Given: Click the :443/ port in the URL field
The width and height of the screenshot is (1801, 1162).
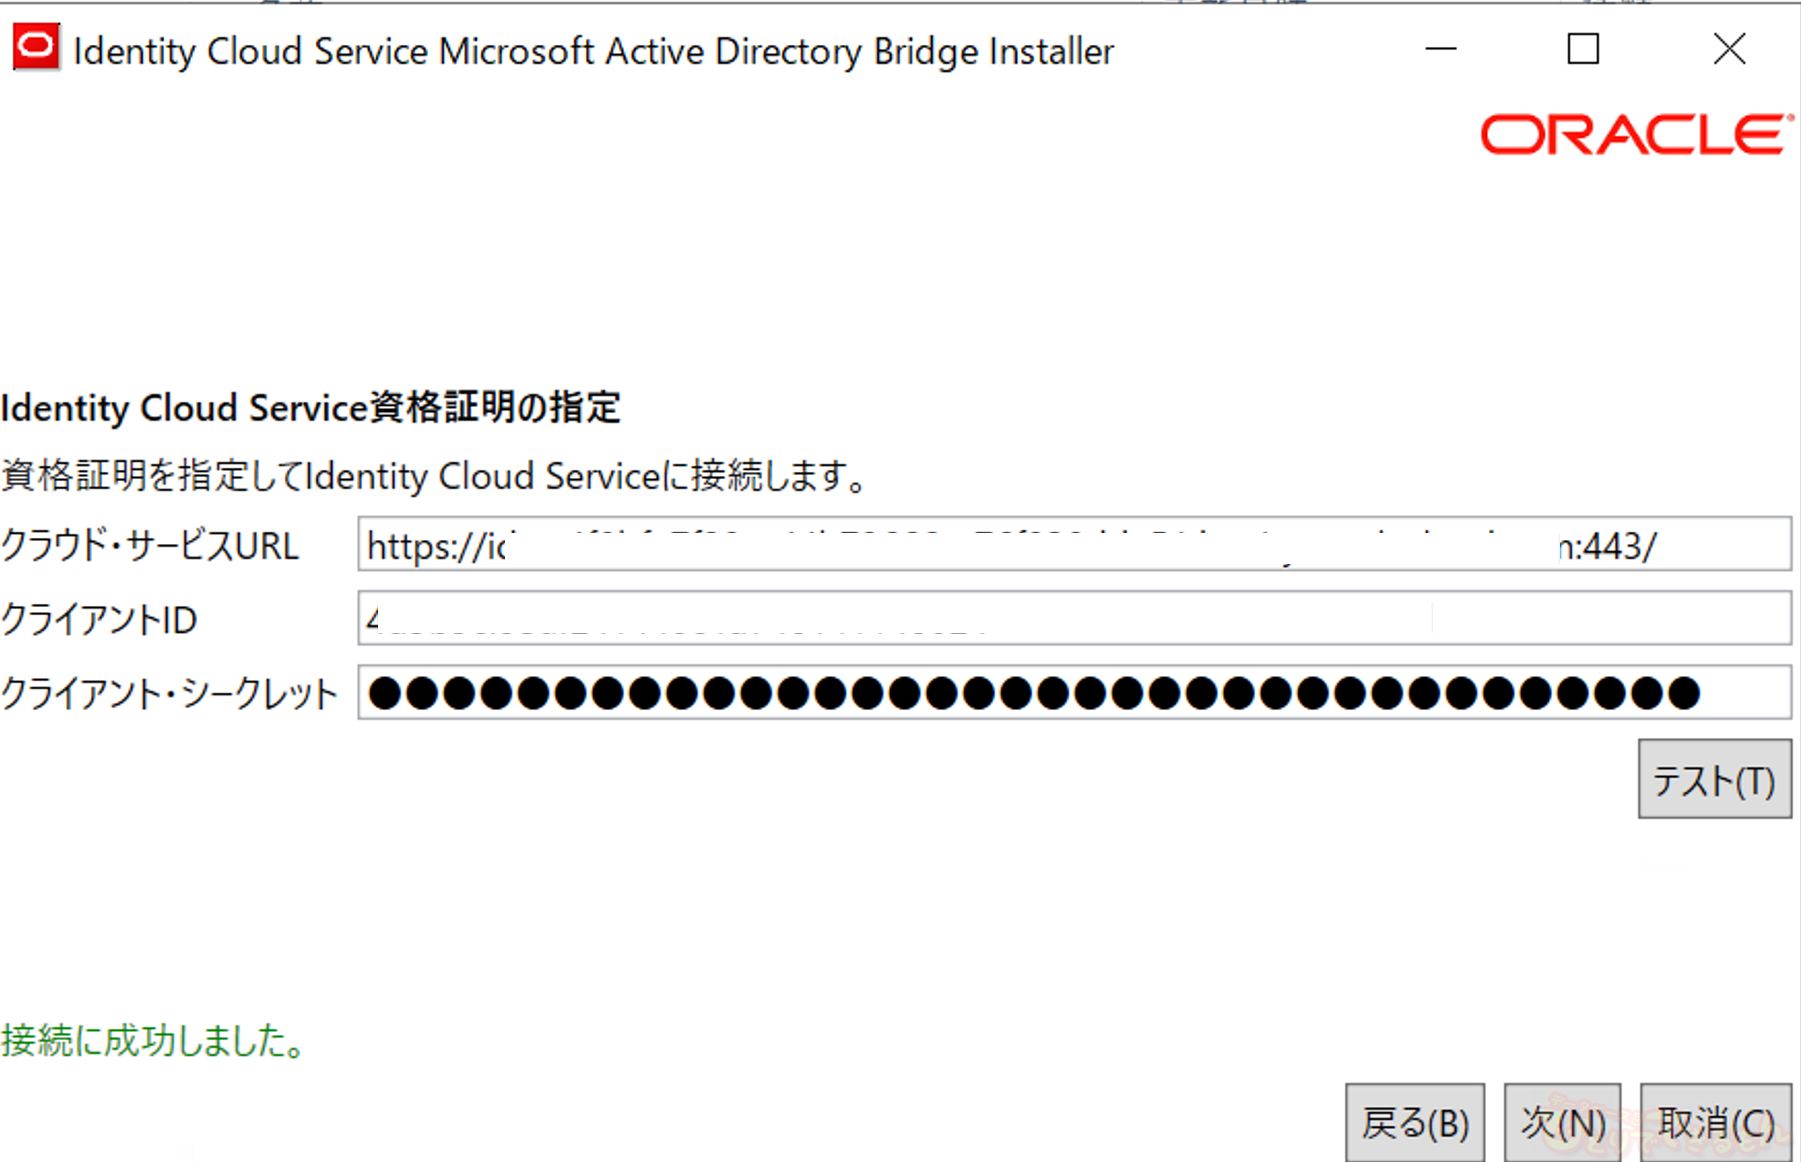Looking at the screenshot, I should [x=1614, y=546].
